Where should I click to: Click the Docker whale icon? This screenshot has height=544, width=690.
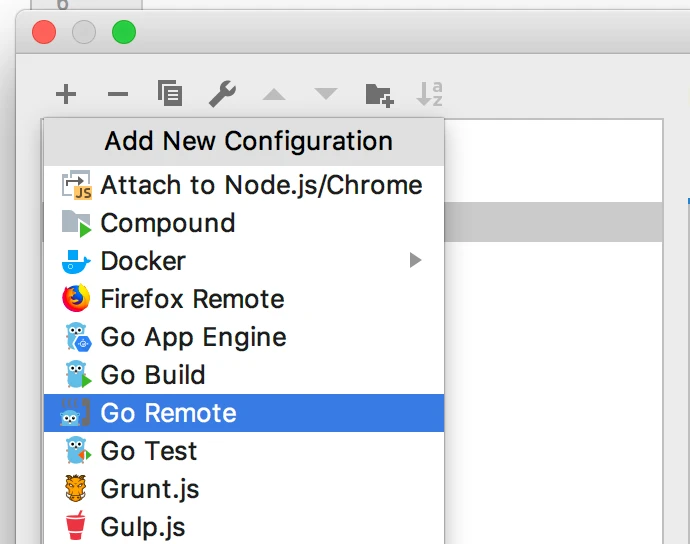76,262
